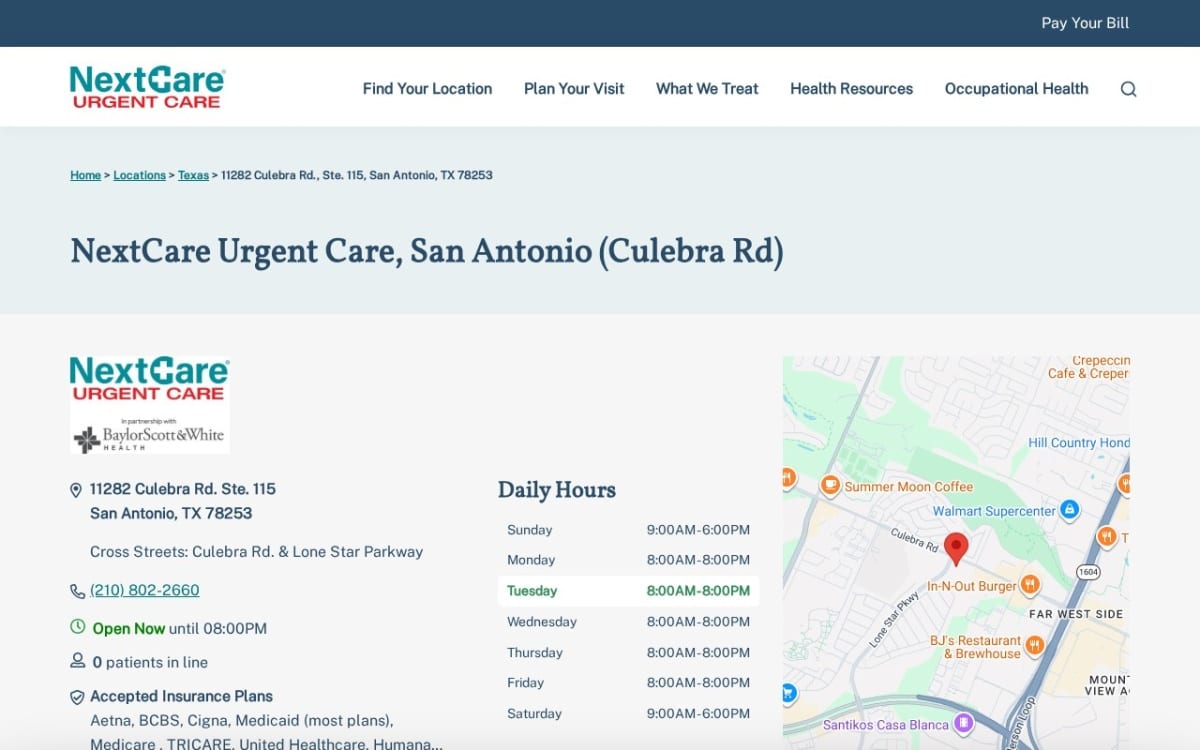Open the Texas breadcrumb link
Screen dimensions: 1200x750
(x=193, y=175)
